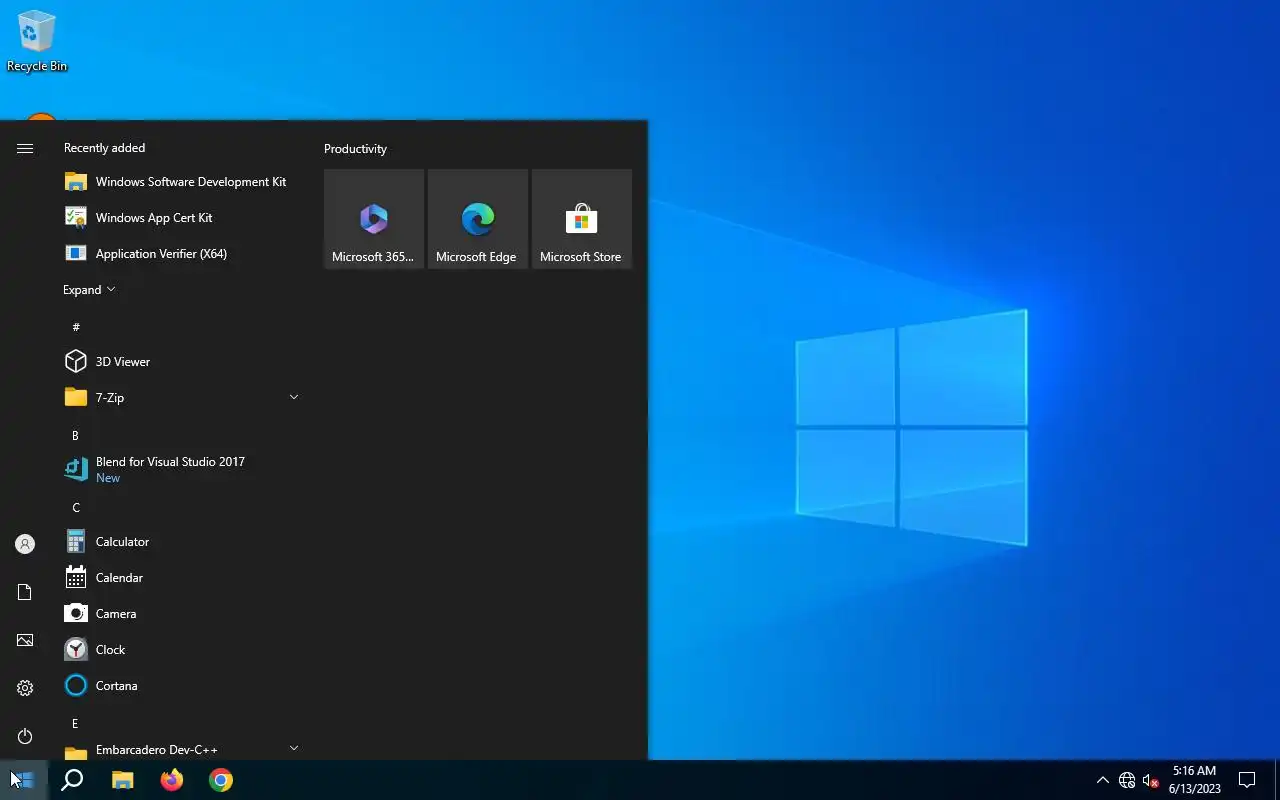
Task: Open Settings gear in Start sidebar
Action: pyautogui.click(x=25, y=688)
